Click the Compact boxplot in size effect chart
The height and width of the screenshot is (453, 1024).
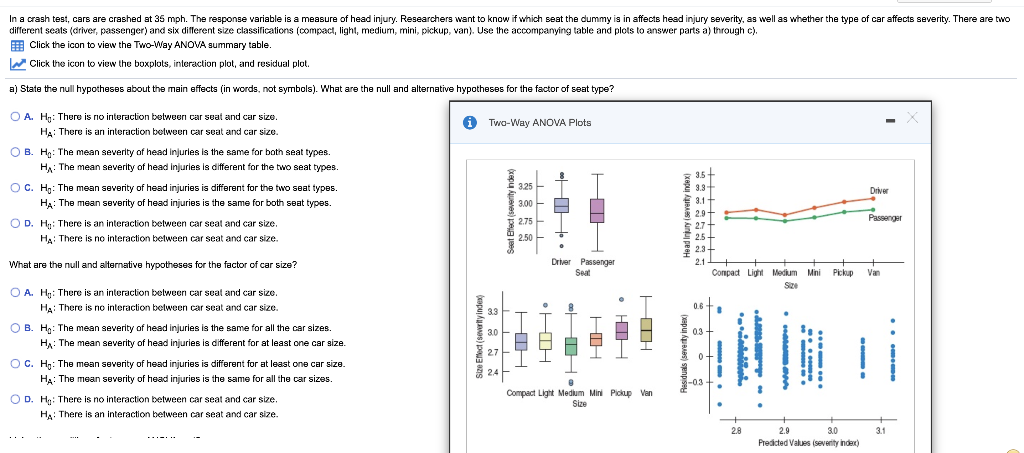[x=521, y=342]
